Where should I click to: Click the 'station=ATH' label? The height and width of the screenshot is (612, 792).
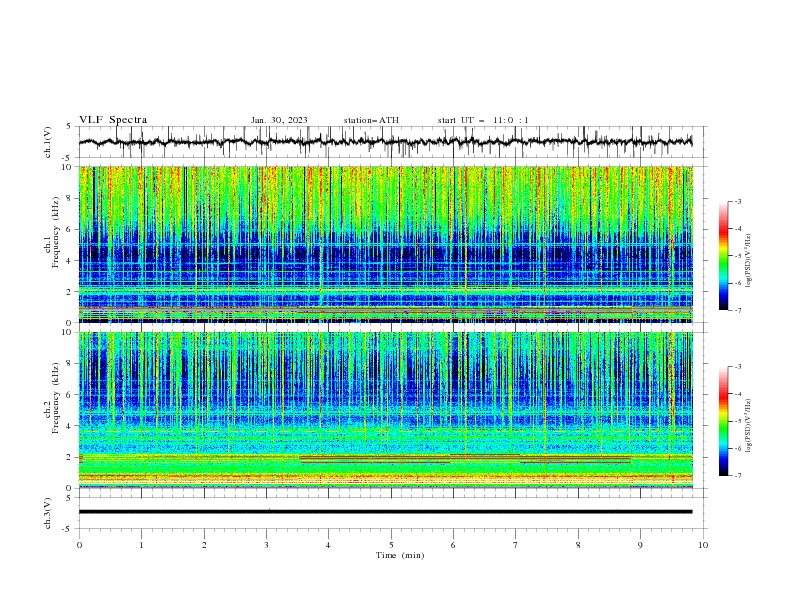pos(371,120)
